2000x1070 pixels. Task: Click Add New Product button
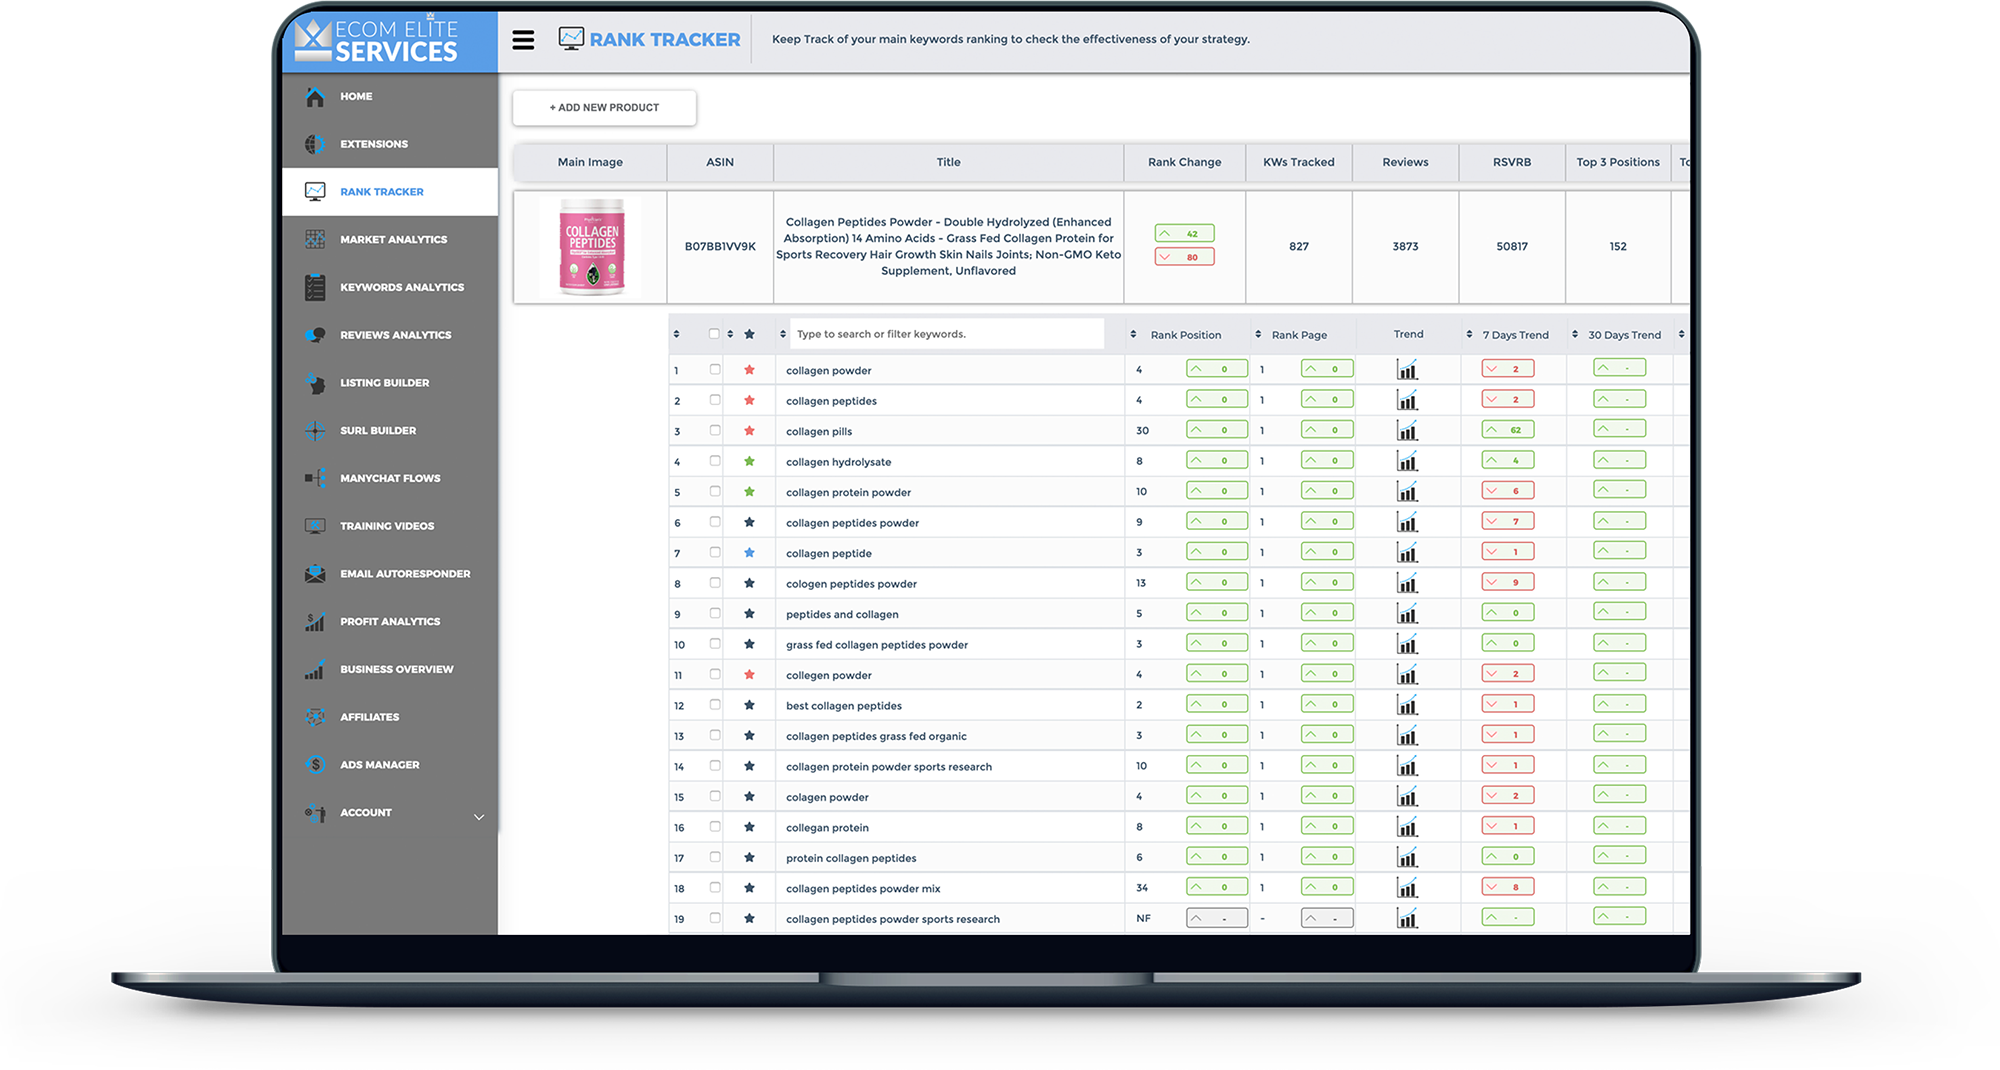604,108
